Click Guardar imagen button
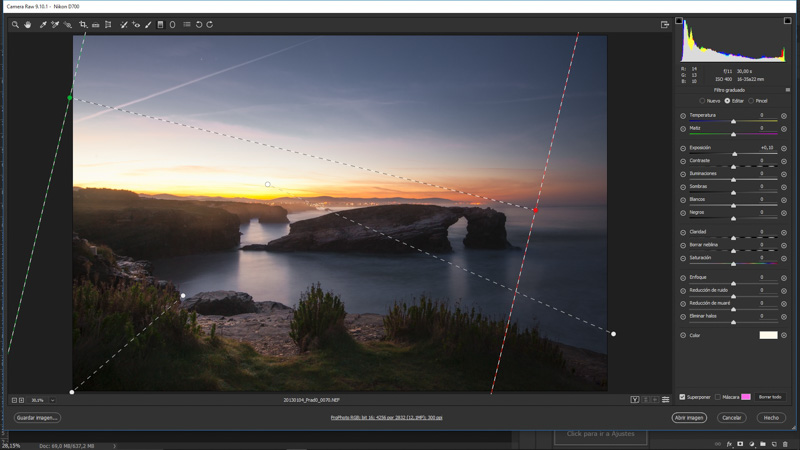 (x=37, y=418)
